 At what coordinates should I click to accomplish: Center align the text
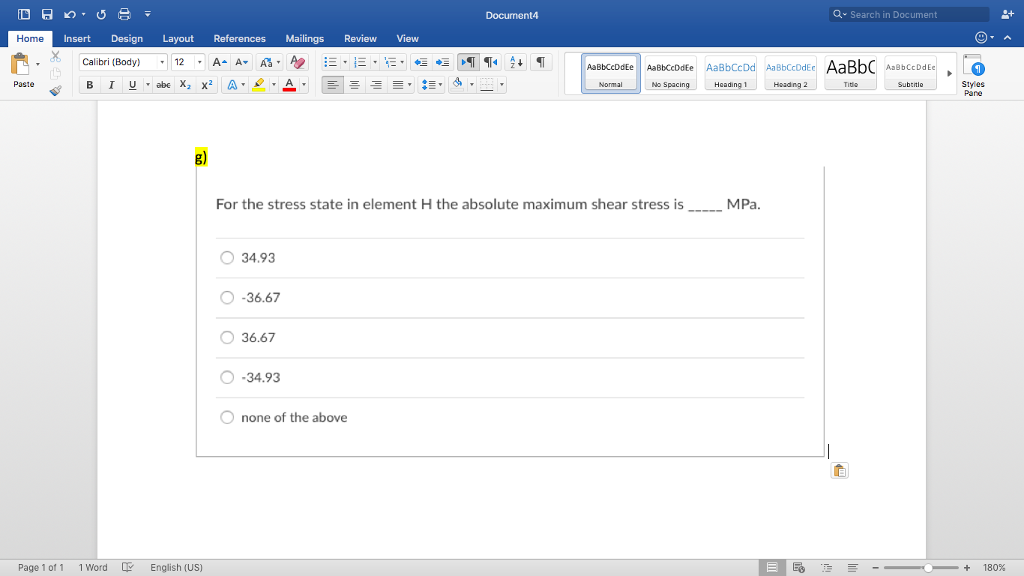[x=354, y=85]
